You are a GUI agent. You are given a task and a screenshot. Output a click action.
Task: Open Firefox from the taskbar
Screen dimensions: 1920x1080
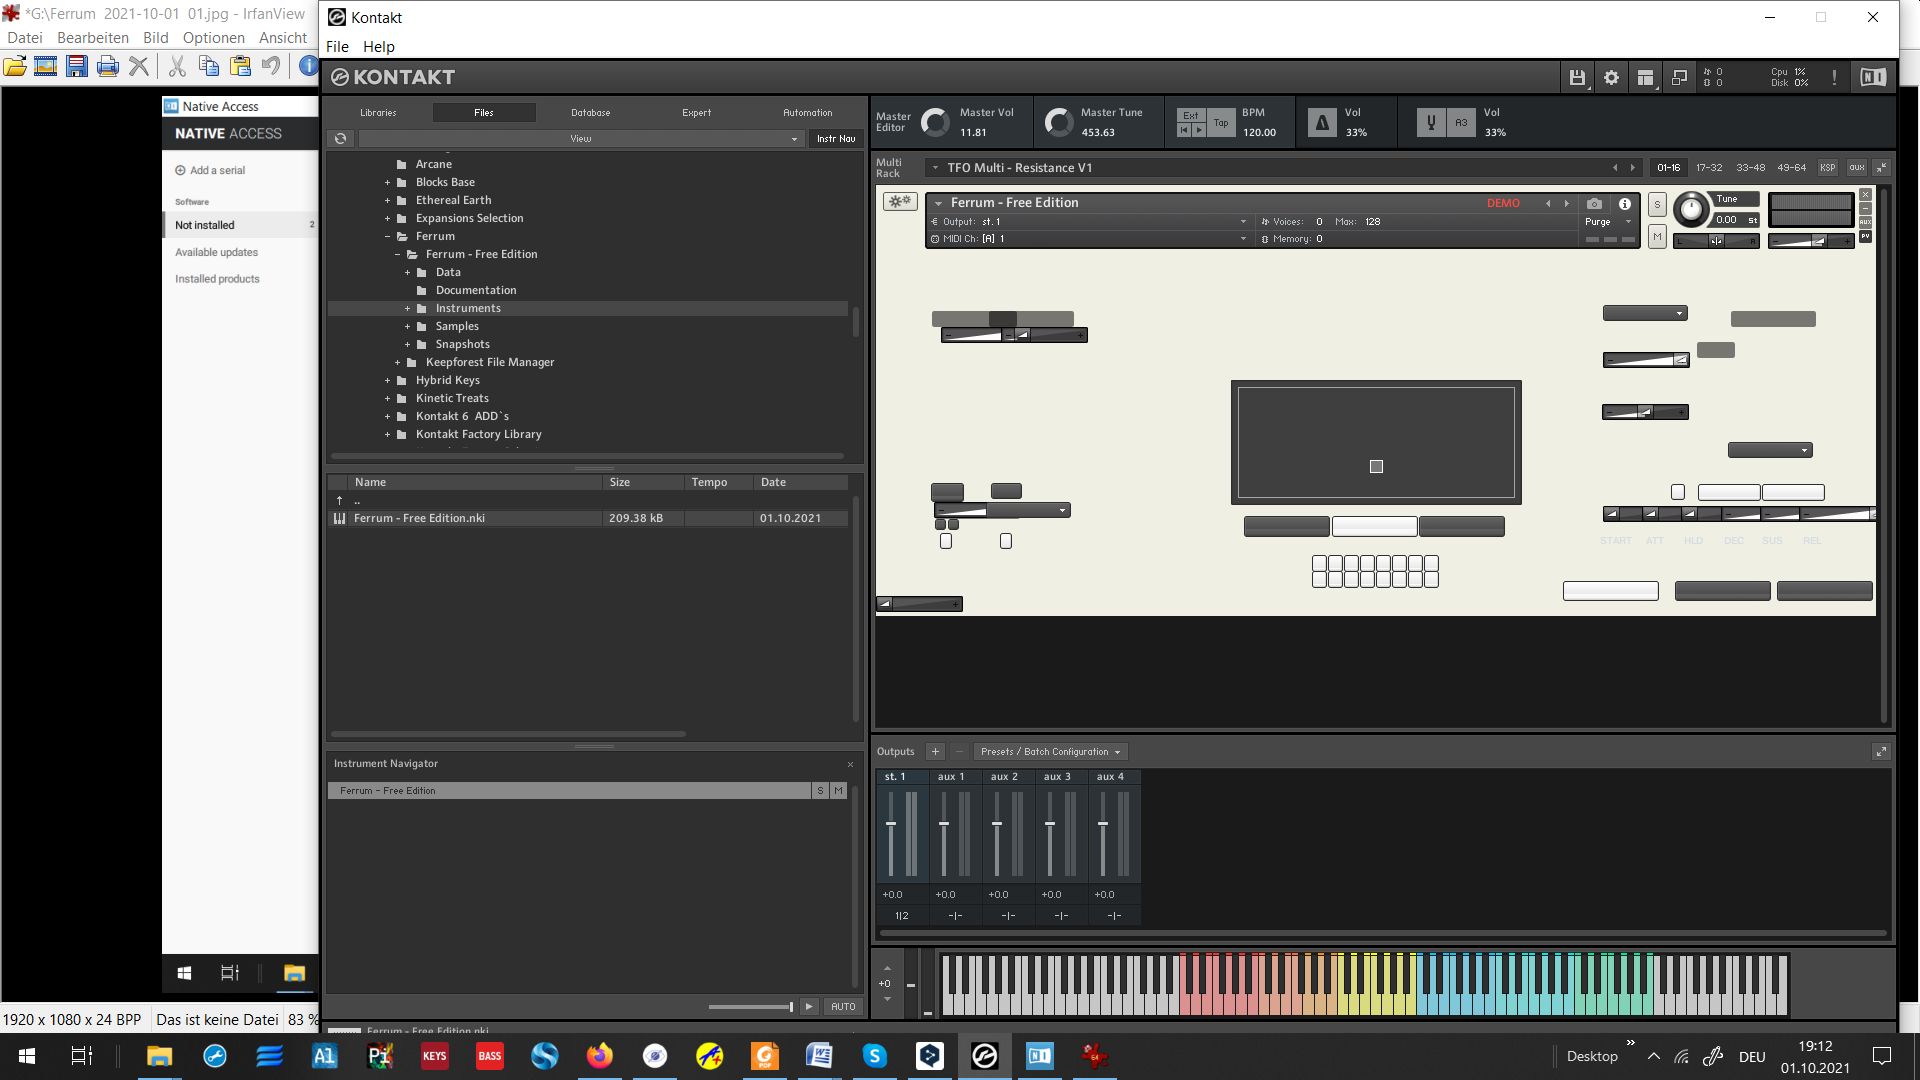(x=599, y=1056)
